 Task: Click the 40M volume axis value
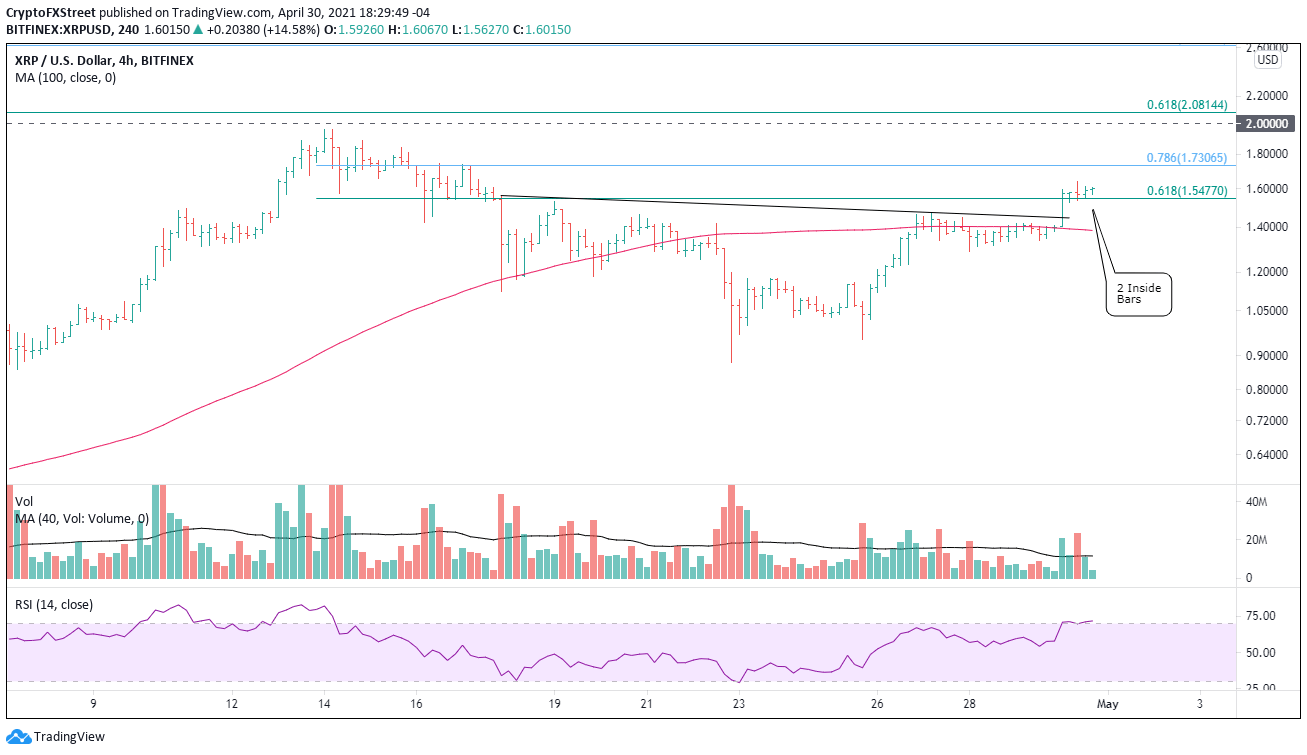tap(1256, 502)
